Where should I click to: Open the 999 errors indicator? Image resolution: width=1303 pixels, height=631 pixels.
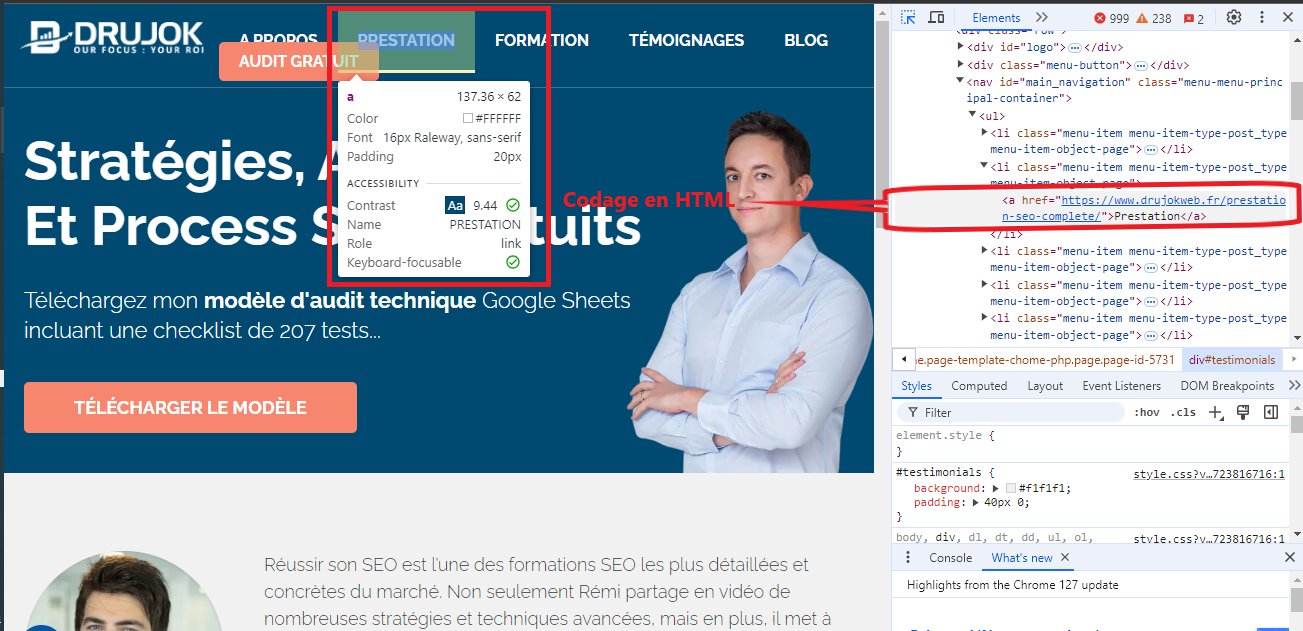[1111, 18]
